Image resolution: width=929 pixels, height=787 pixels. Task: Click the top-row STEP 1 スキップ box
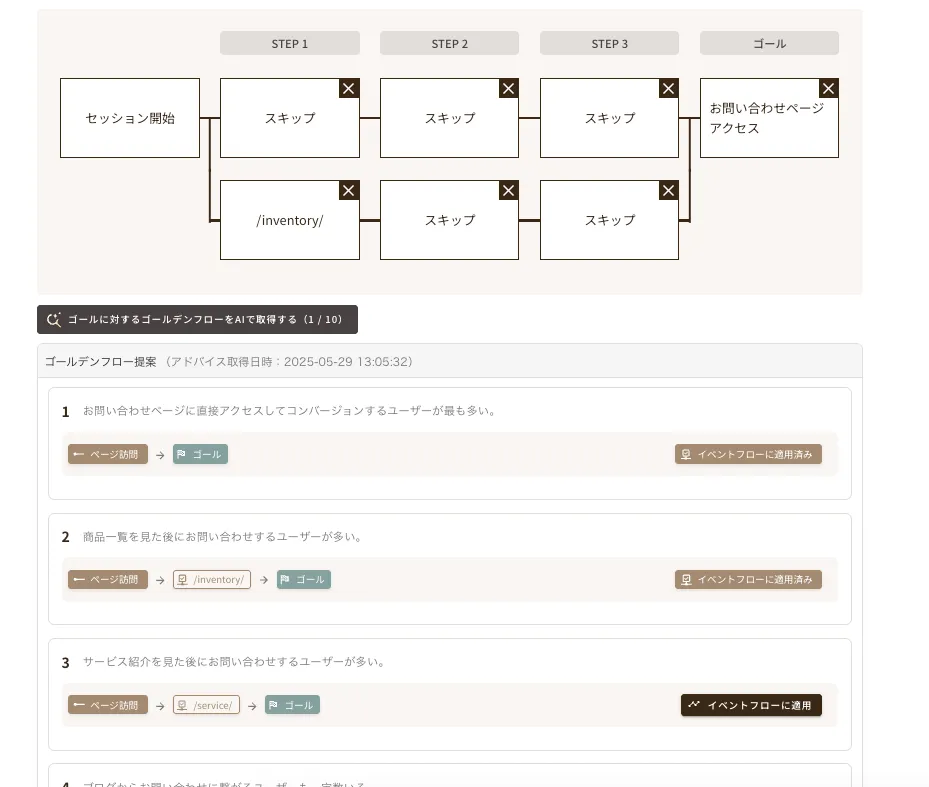point(290,118)
